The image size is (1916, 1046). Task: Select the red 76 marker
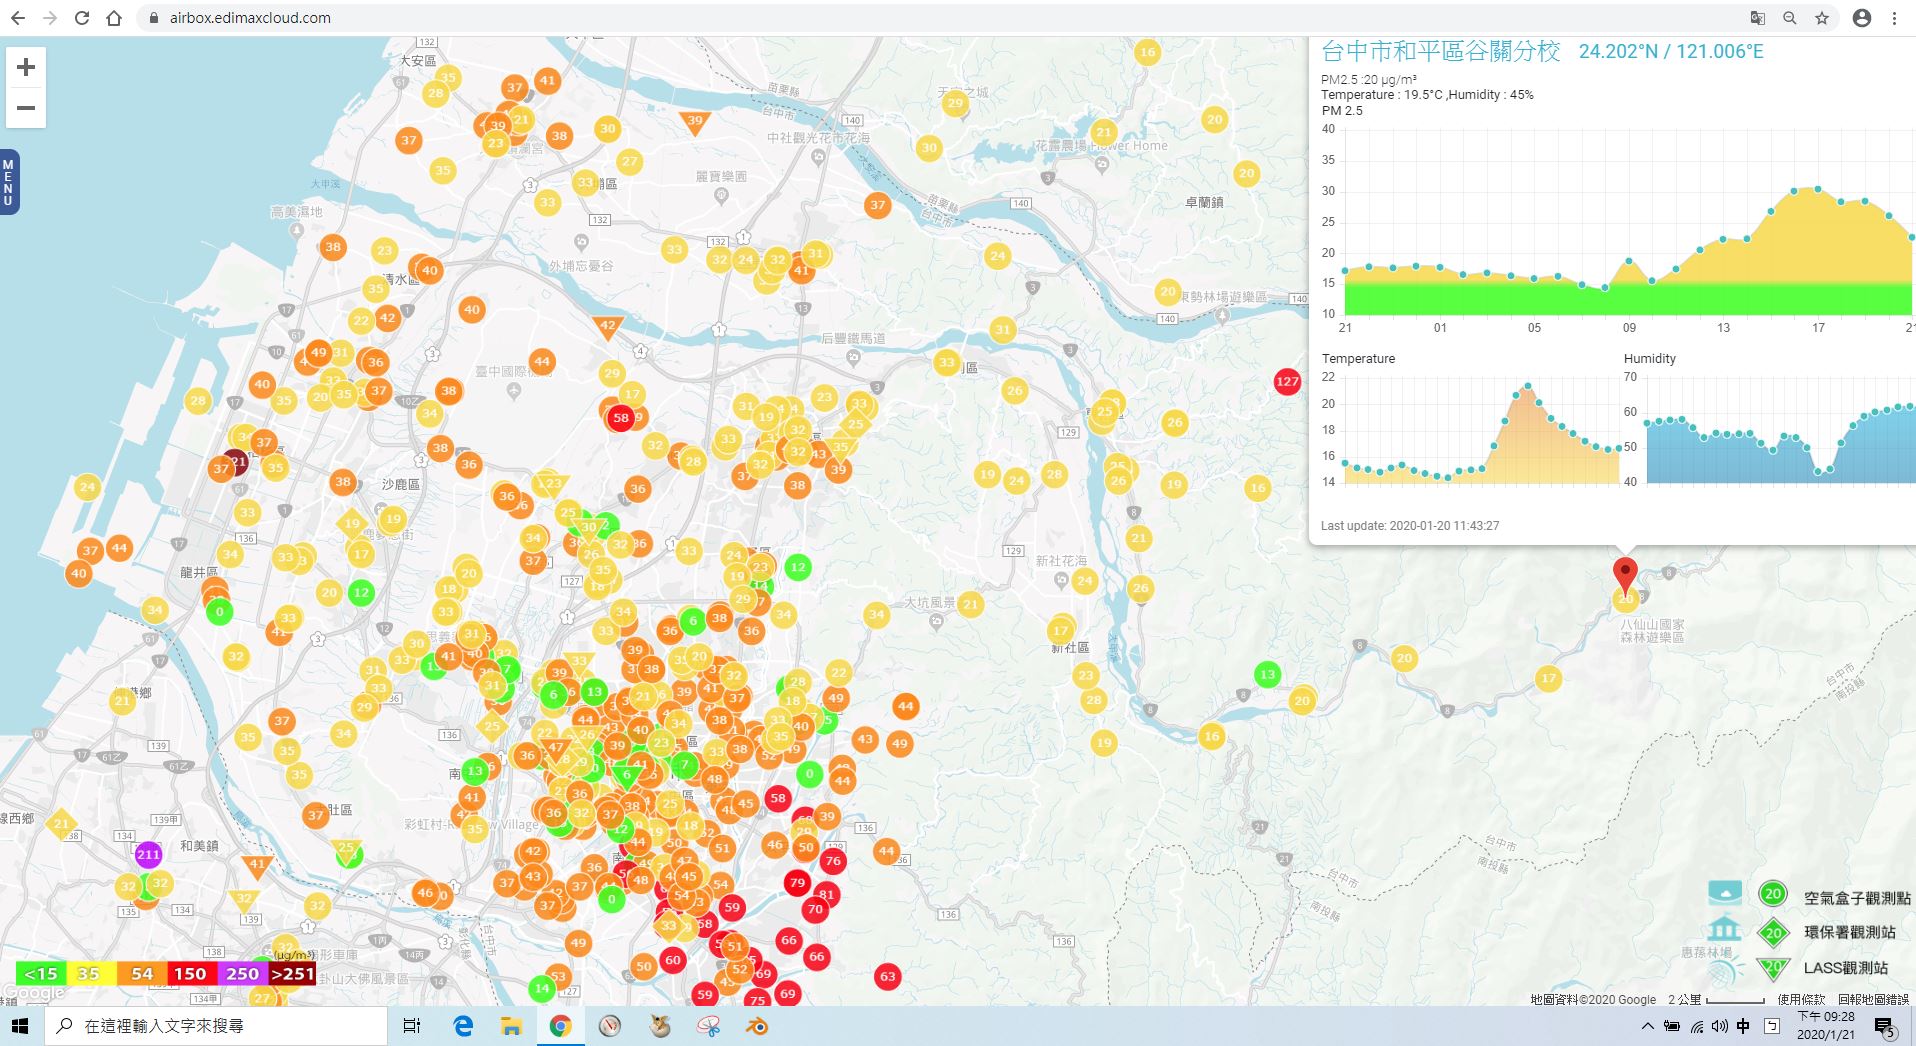[833, 861]
